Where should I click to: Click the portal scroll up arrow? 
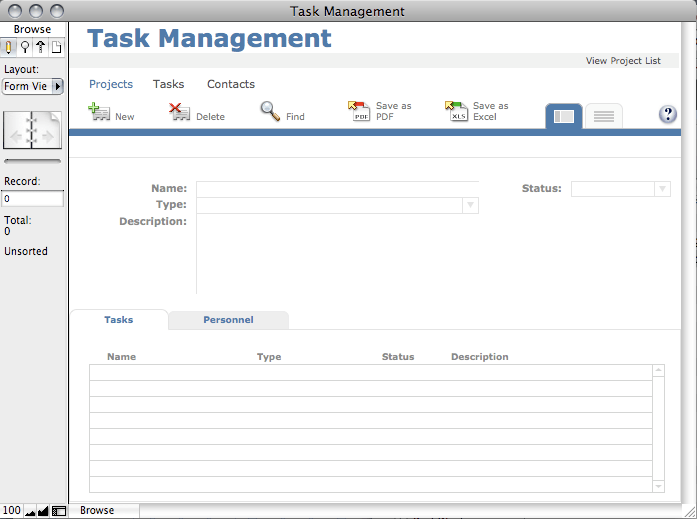coord(658,370)
